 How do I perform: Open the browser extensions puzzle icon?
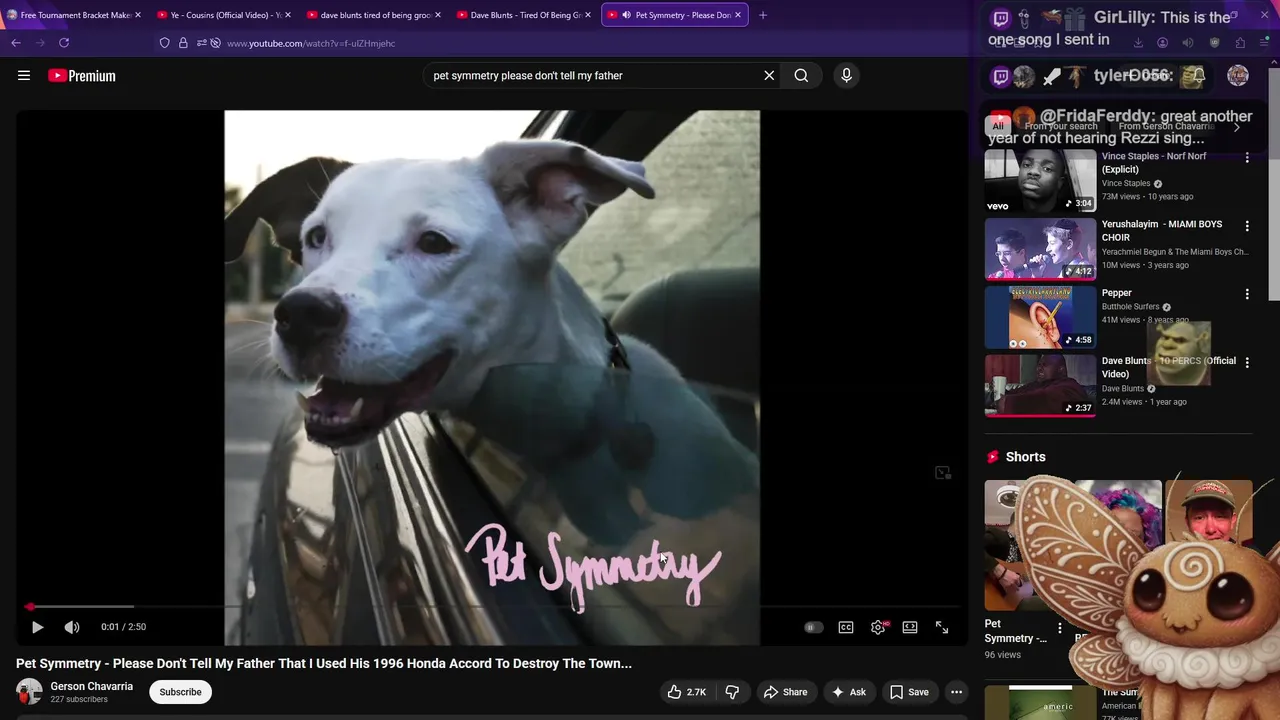point(1240,43)
